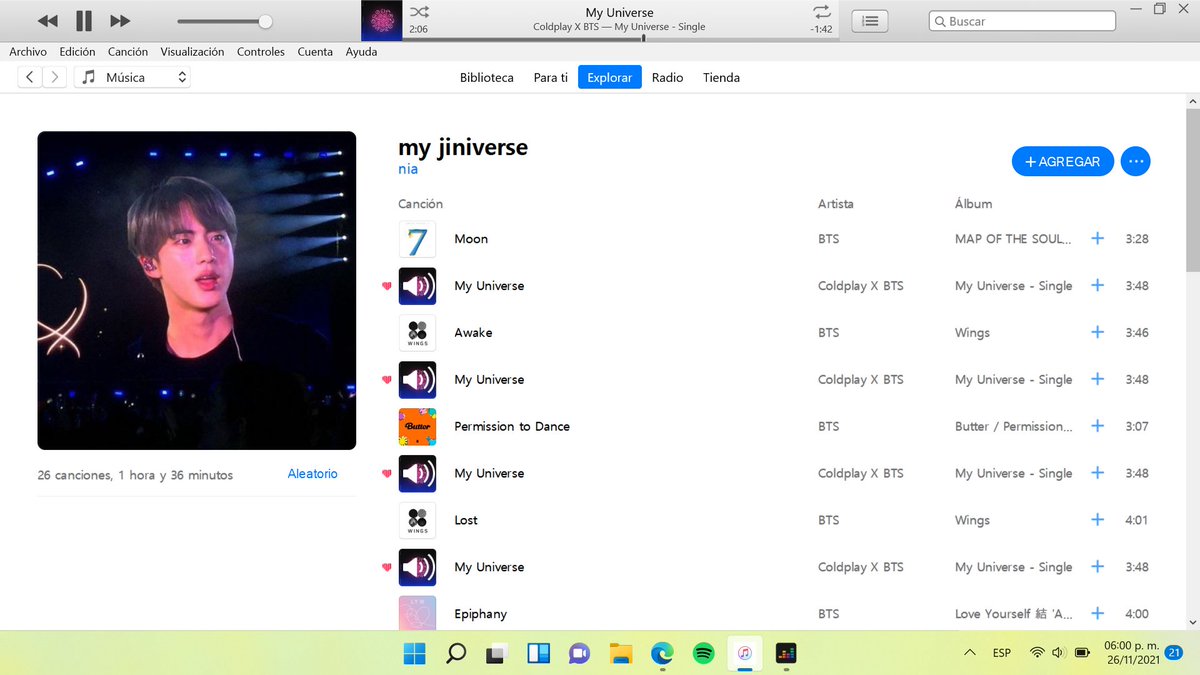The image size is (1200, 675).
Task: Switch to the Radio tab
Action: pos(667,77)
